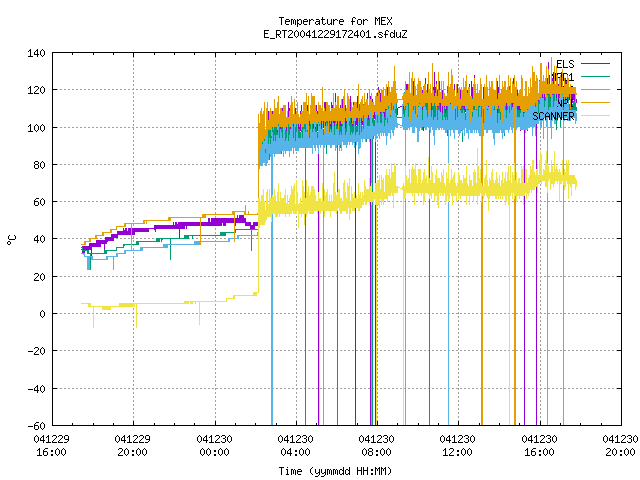
Task: Click the x-axis label 041230 04:00
Action: 296,446
